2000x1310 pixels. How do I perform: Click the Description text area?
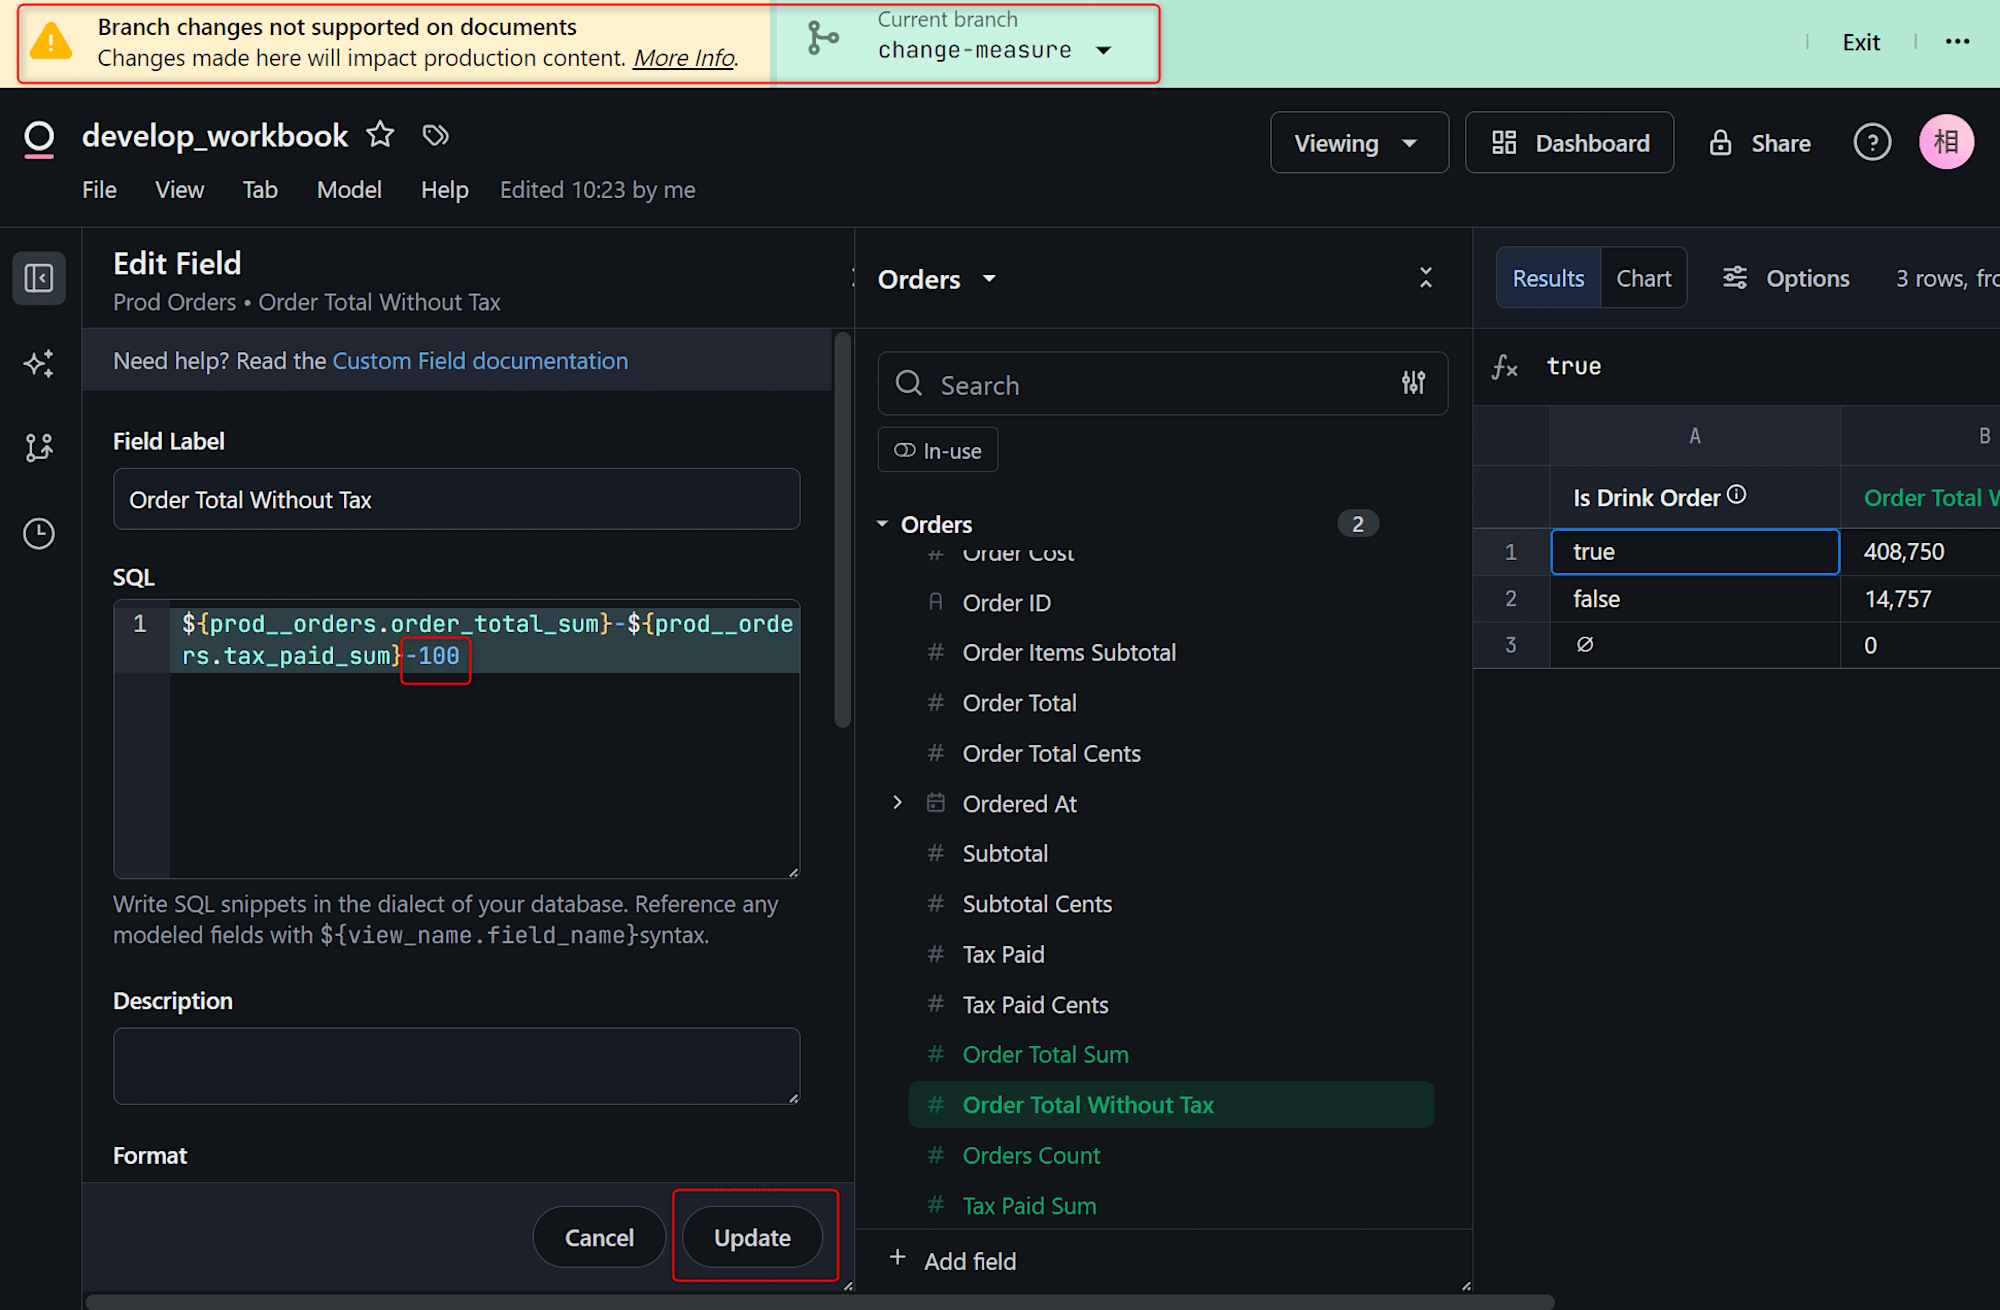click(x=456, y=1066)
